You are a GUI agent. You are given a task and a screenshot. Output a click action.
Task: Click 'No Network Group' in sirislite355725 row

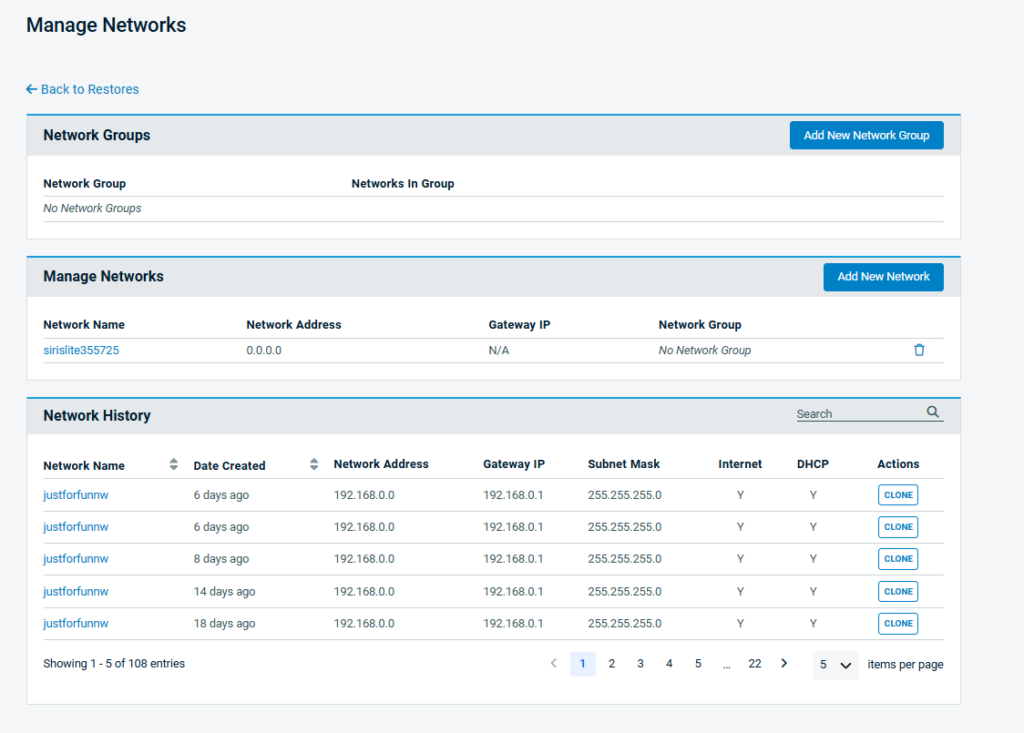click(x=705, y=351)
